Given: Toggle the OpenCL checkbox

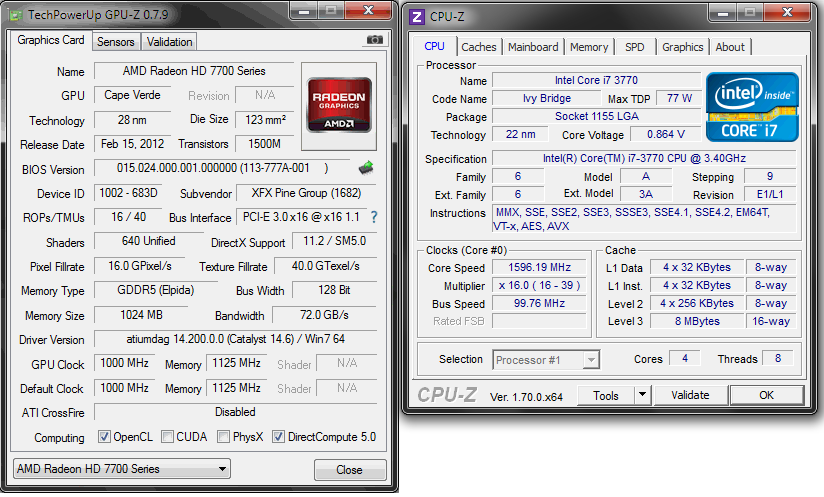Looking at the screenshot, I should tap(105, 437).
